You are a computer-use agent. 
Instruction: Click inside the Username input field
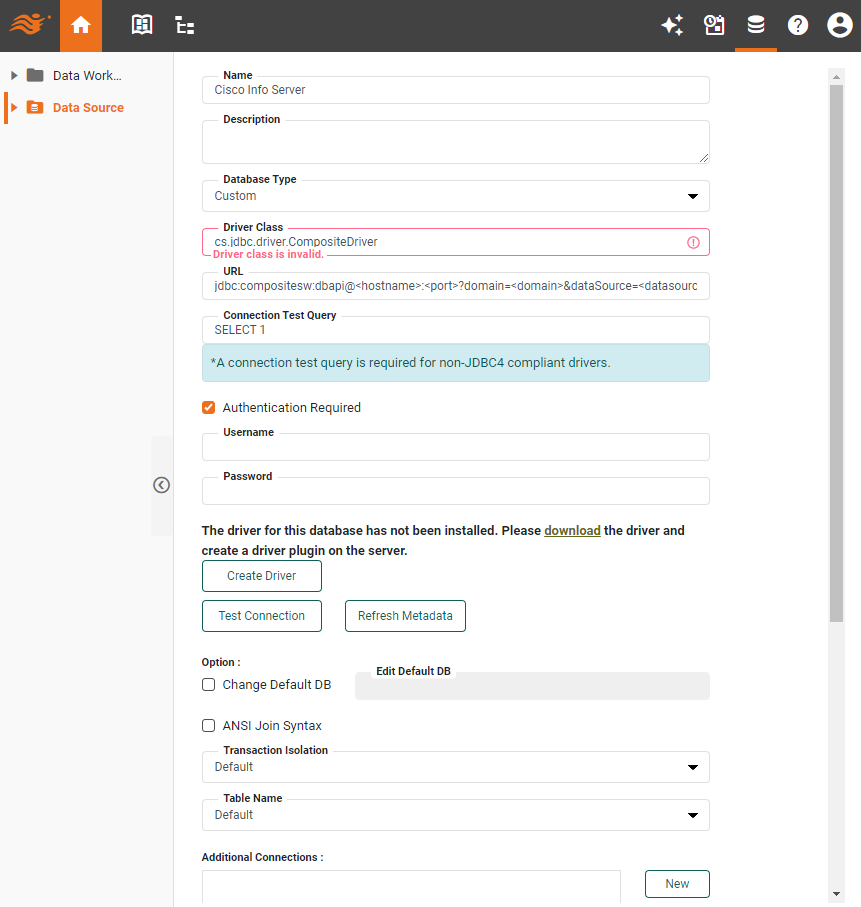click(x=455, y=446)
